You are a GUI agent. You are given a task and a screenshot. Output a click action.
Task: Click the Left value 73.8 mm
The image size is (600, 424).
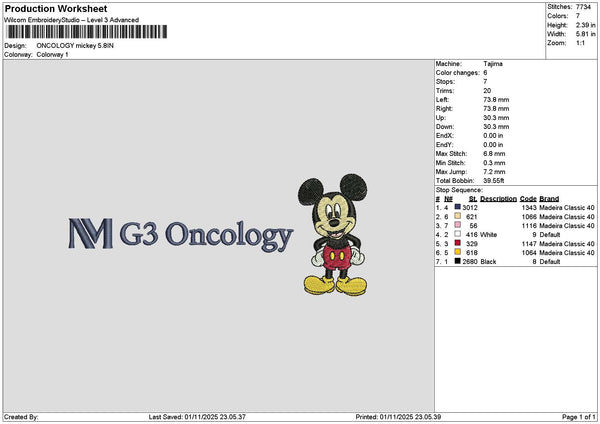pyautogui.click(x=496, y=99)
